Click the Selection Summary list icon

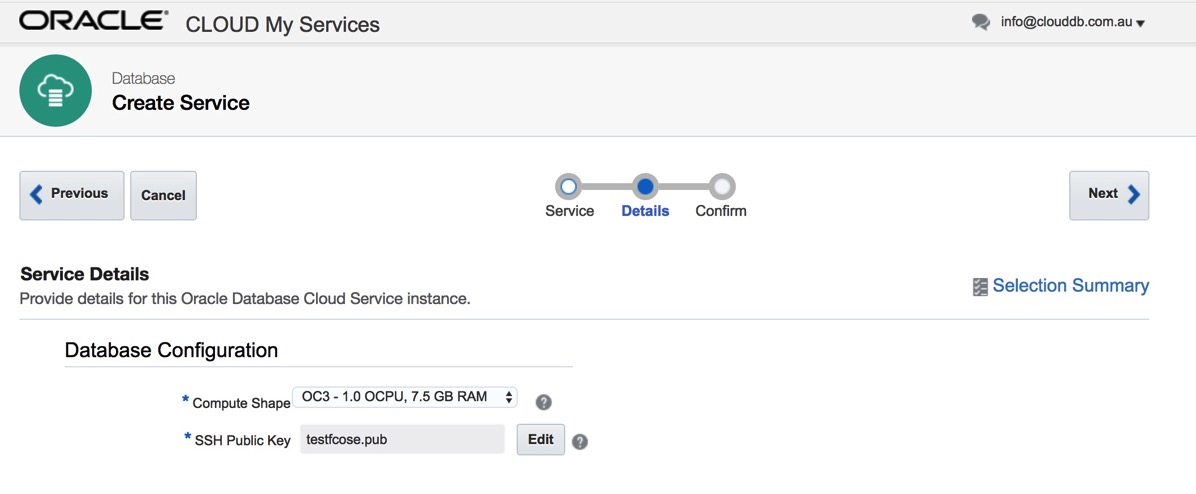coord(980,287)
